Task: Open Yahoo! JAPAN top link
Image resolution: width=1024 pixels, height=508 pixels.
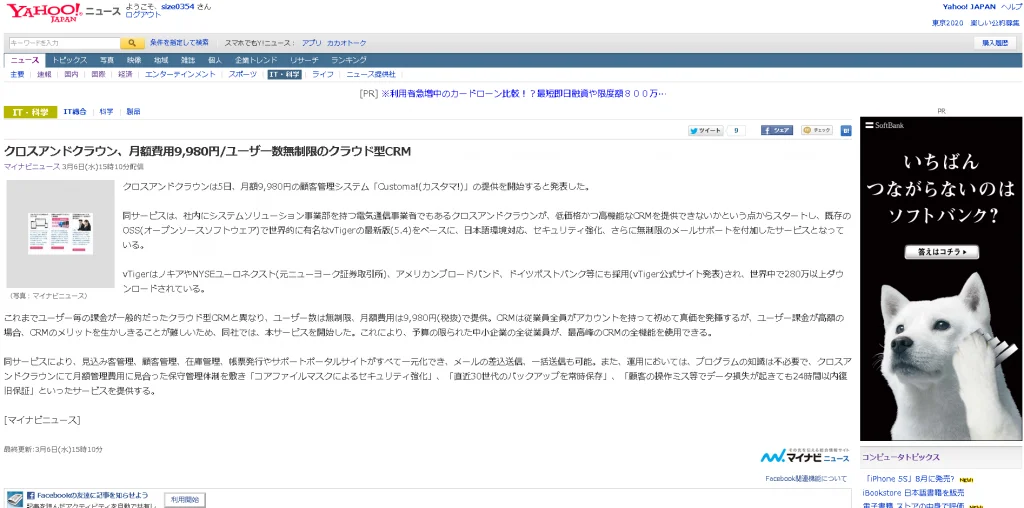Action: pyautogui.click(x=969, y=7)
